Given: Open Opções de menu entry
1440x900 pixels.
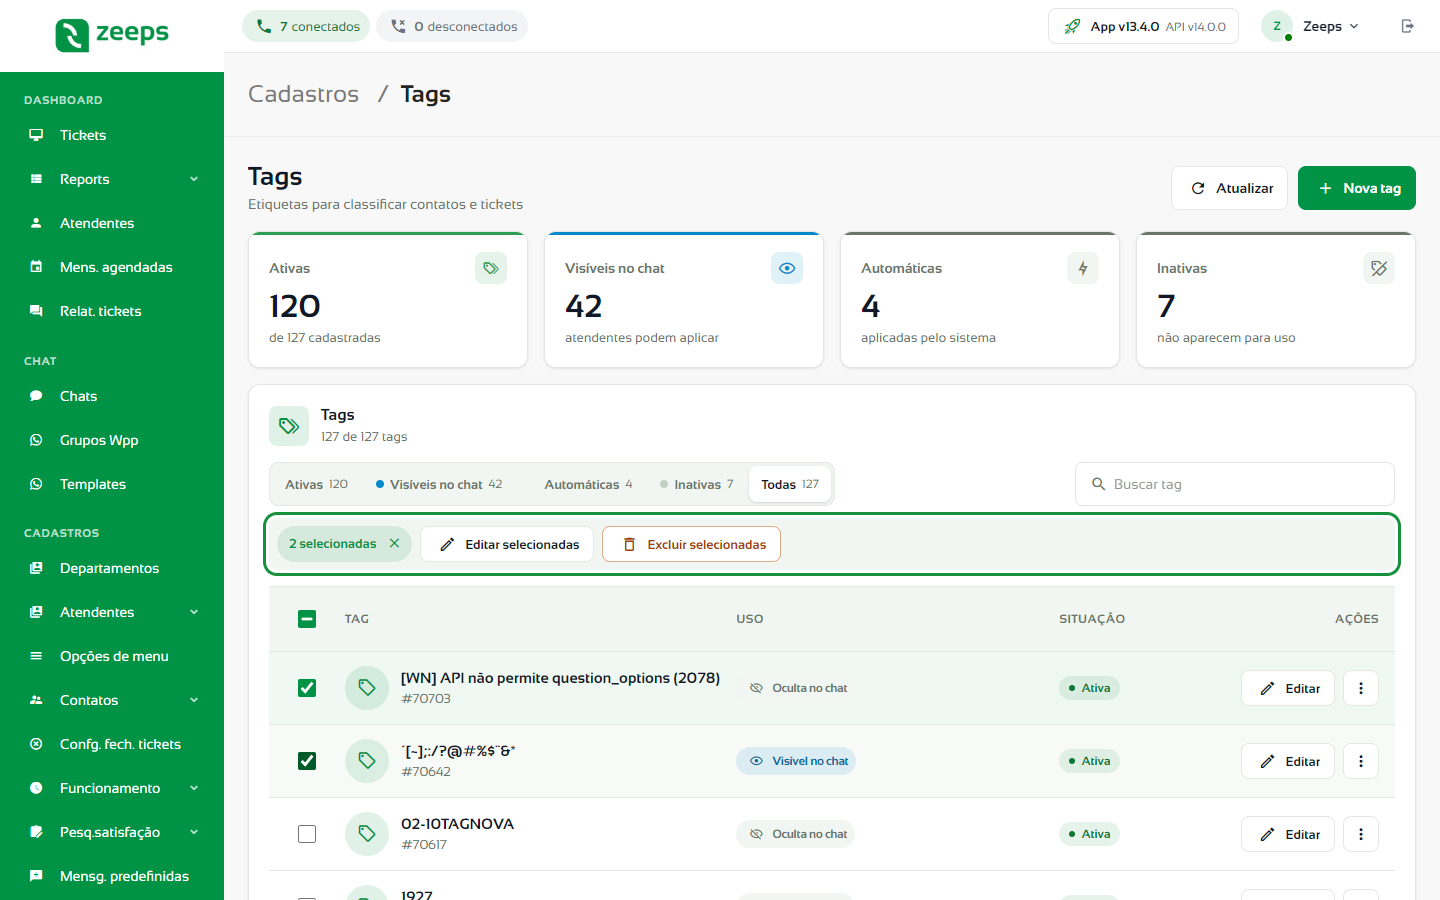Looking at the screenshot, I should pos(112,656).
